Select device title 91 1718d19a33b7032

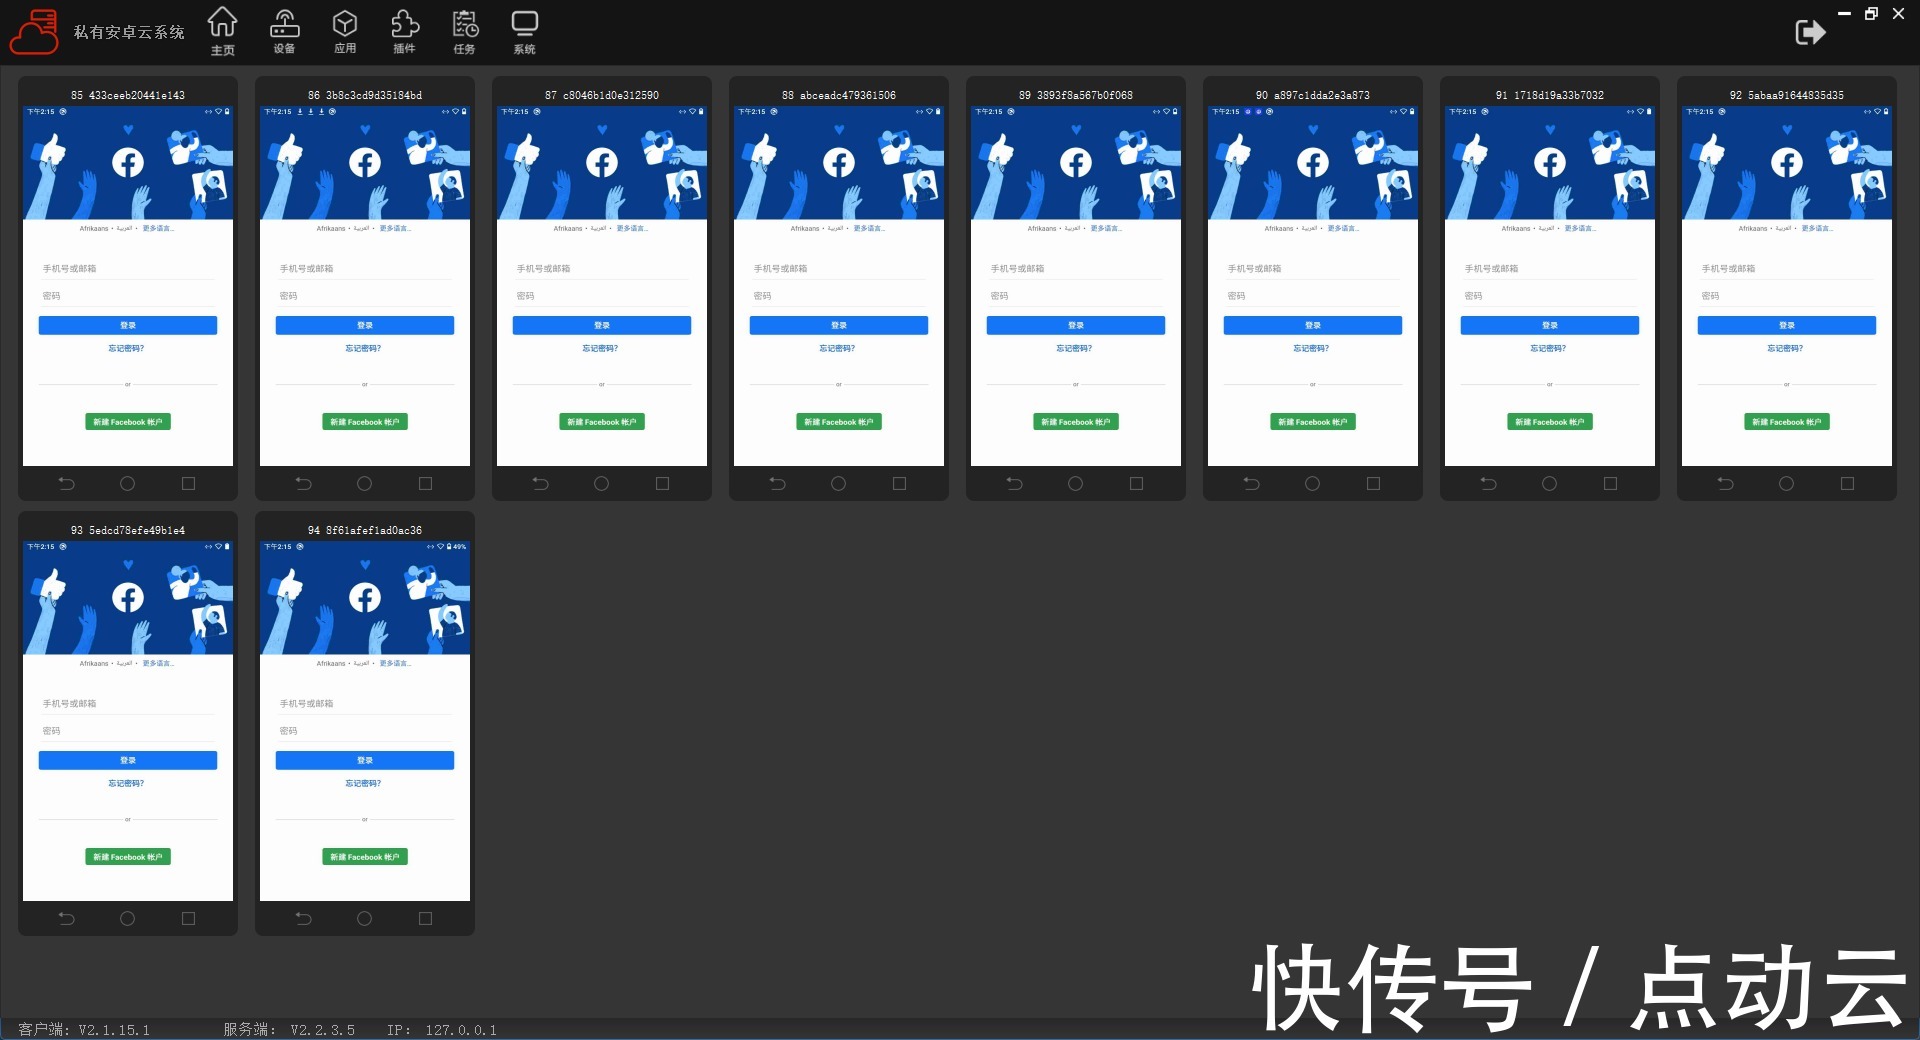point(1550,95)
